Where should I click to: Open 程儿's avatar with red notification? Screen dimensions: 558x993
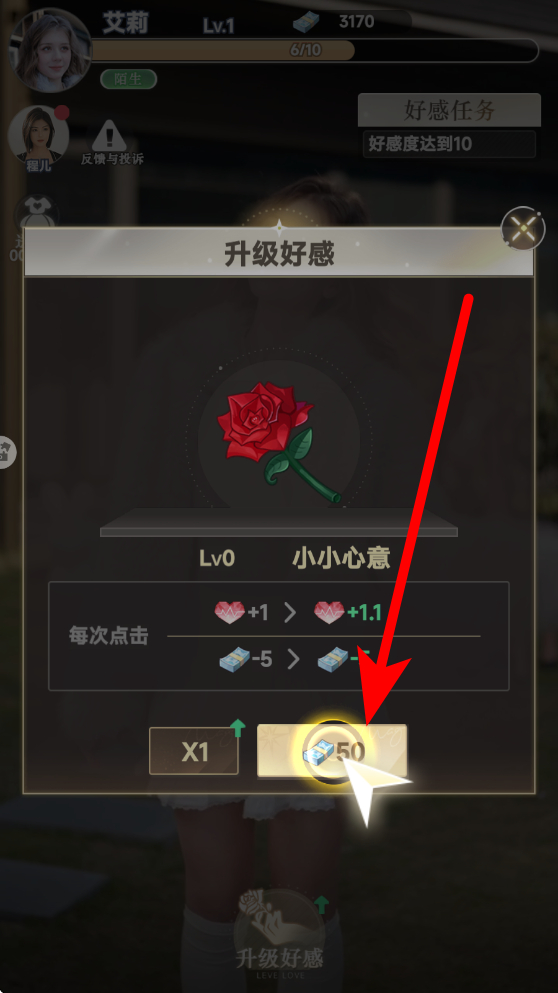(39, 136)
